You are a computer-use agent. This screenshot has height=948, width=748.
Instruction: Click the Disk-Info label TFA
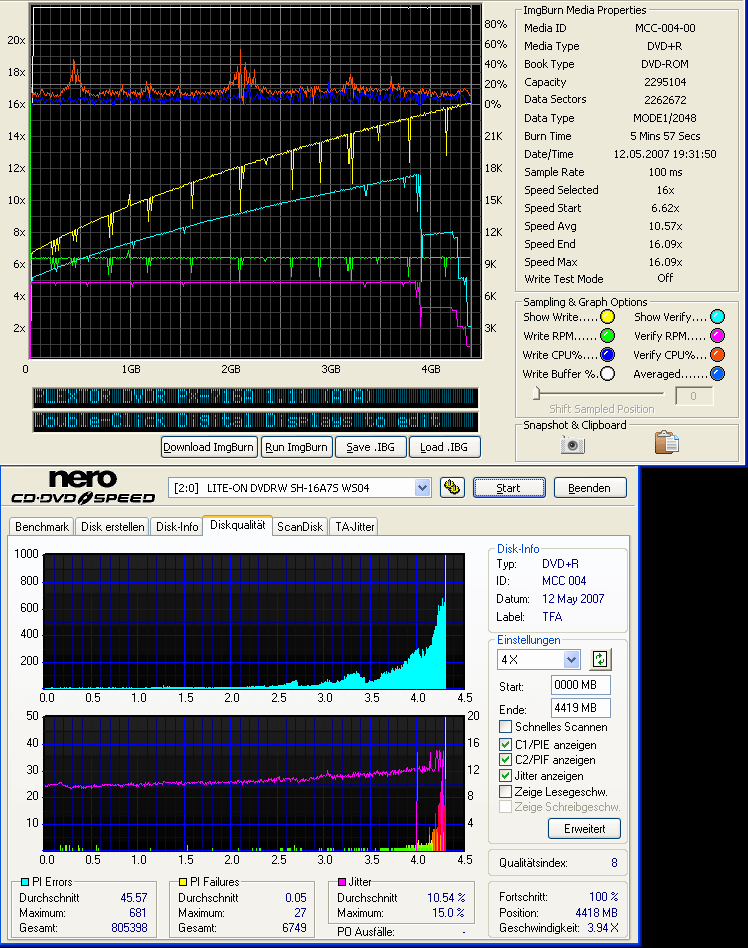552,617
